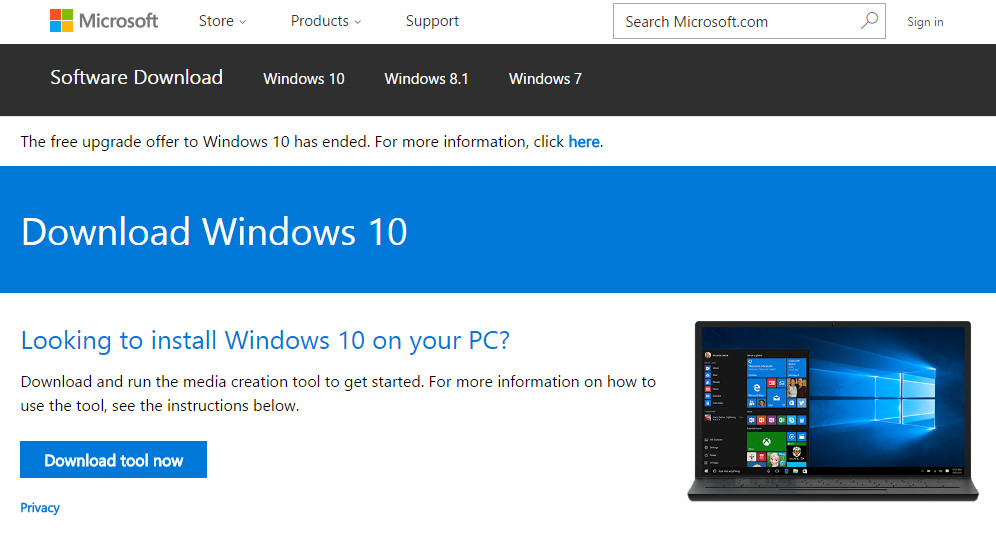This screenshot has width=996, height=548.
Task: Follow the 'here' upgrade information link
Action: 584,142
